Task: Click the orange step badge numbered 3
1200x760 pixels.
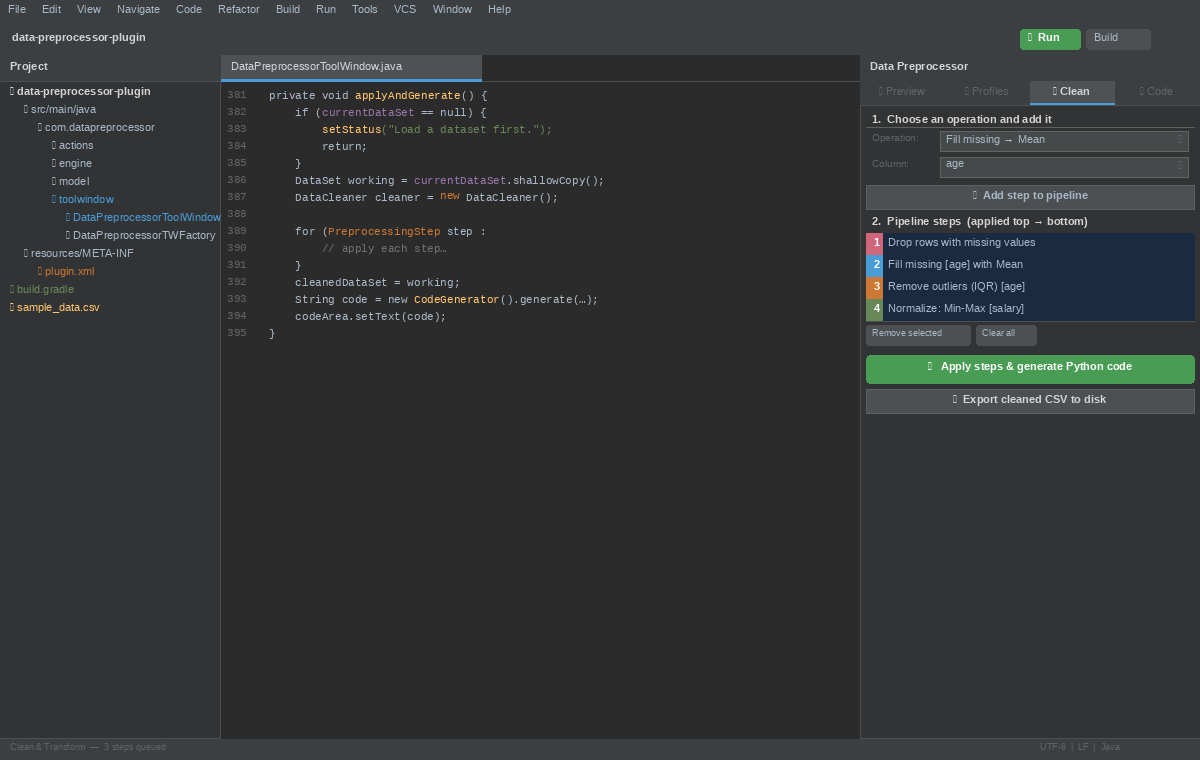Action: (876, 286)
